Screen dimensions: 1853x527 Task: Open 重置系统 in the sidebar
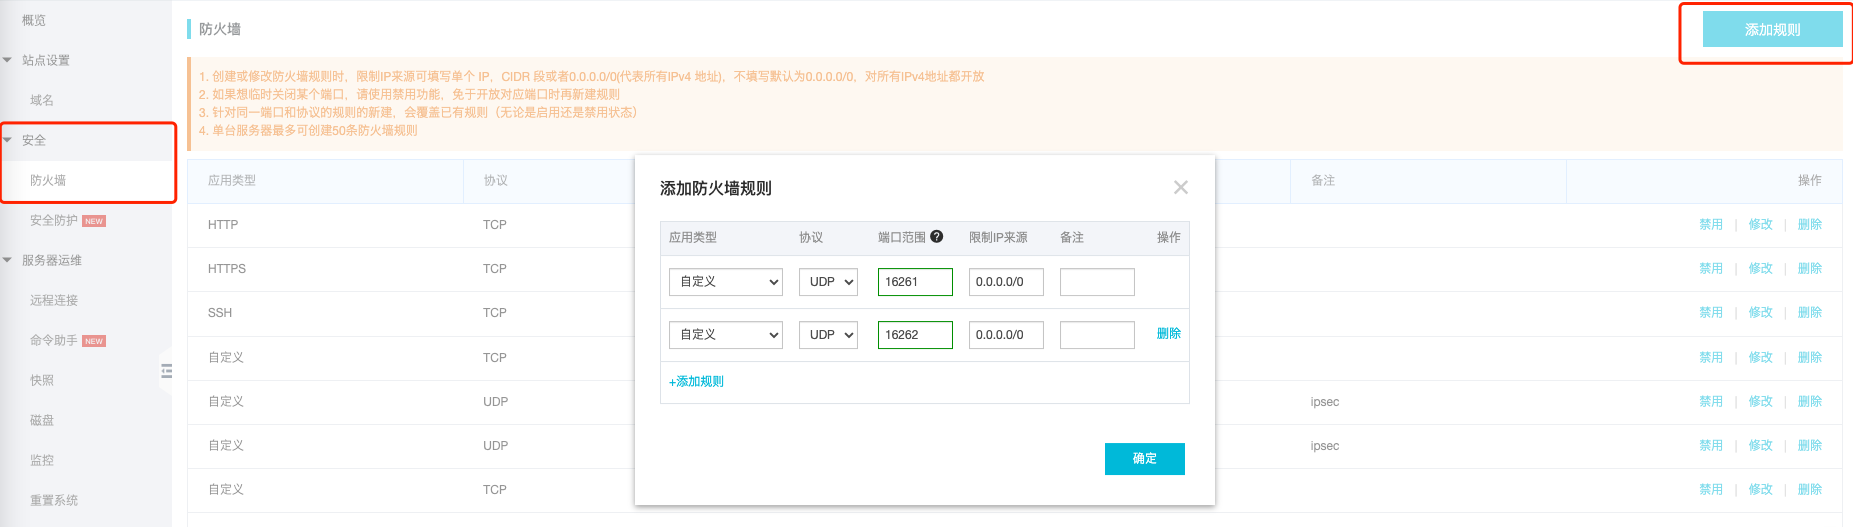point(54,500)
